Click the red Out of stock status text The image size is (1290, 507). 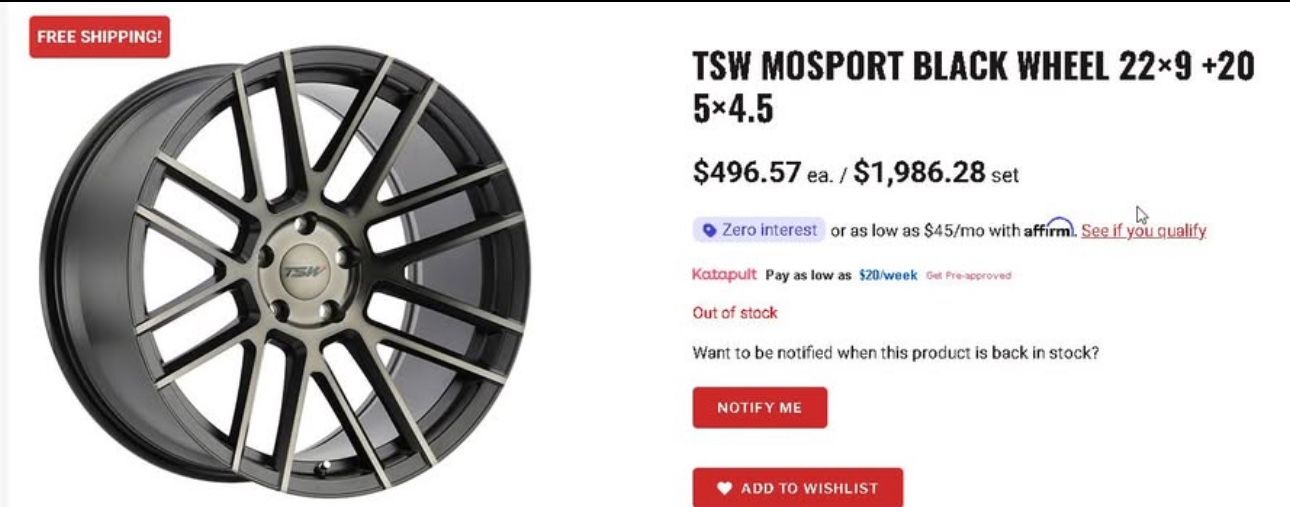(x=735, y=313)
